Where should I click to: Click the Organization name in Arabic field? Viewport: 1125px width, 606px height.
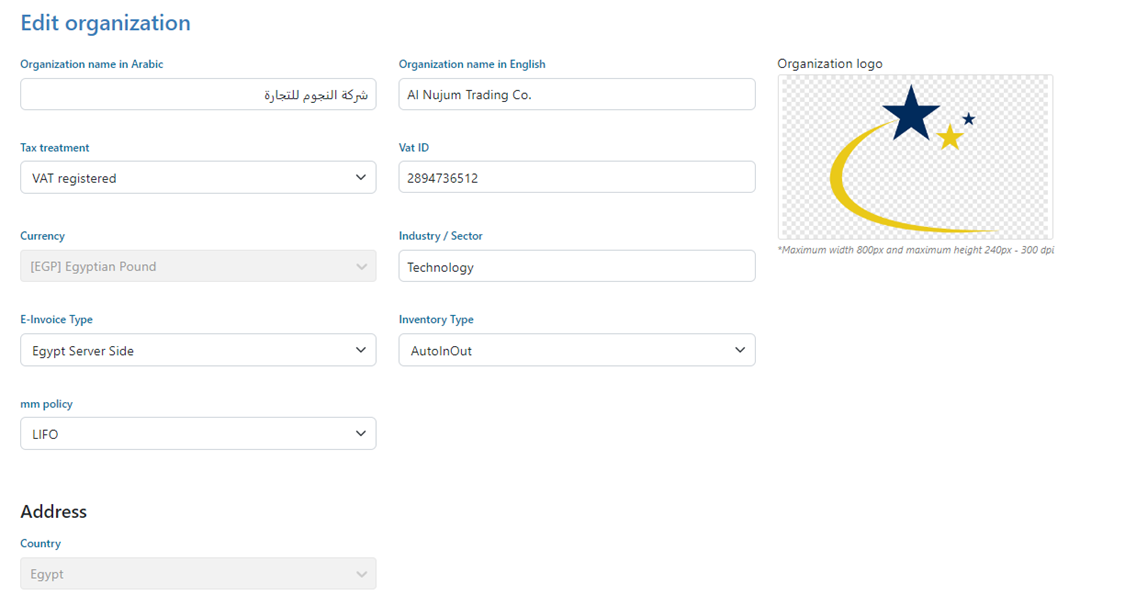click(198, 95)
